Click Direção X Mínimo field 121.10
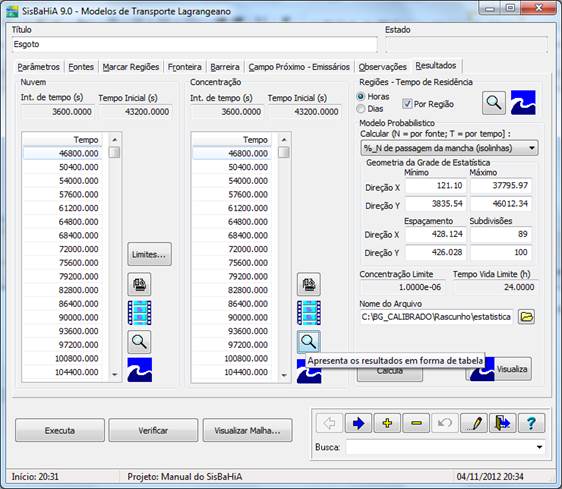562x489 pixels. click(436, 186)
